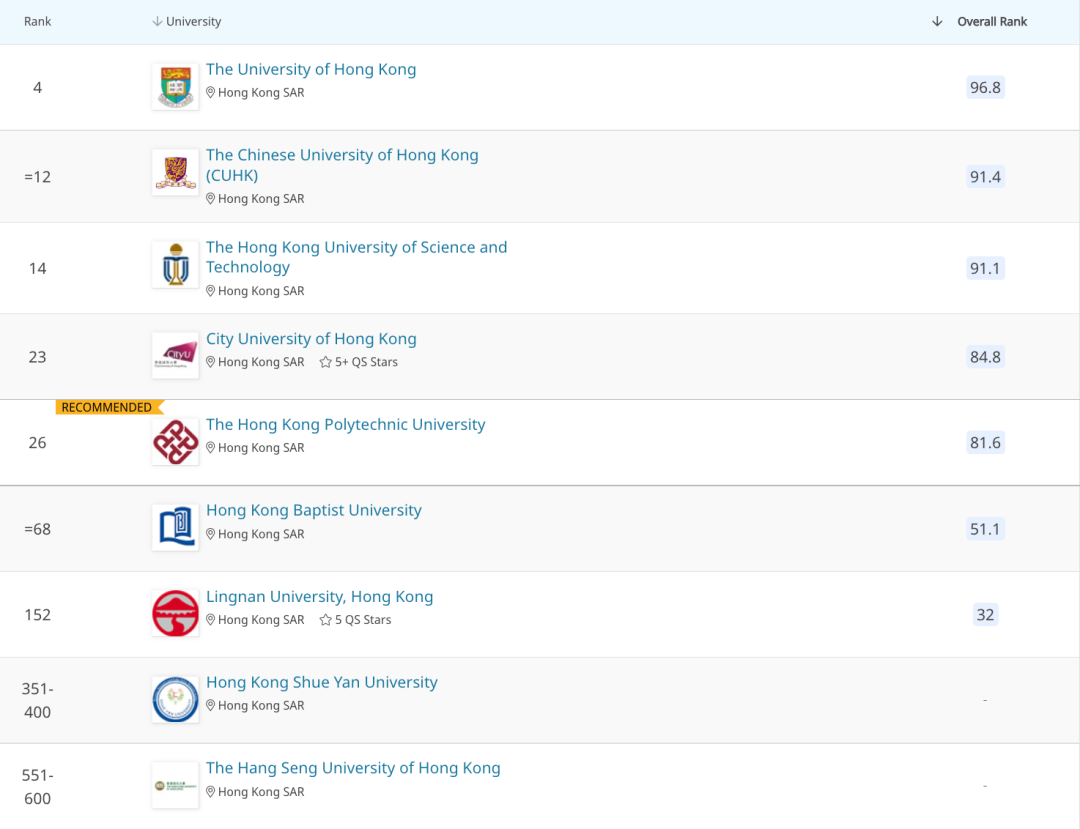Sort by Overall Rank column arrow
Image resolution: width=1080 pixels, height=829 pixels.
[x=937, y=22]
